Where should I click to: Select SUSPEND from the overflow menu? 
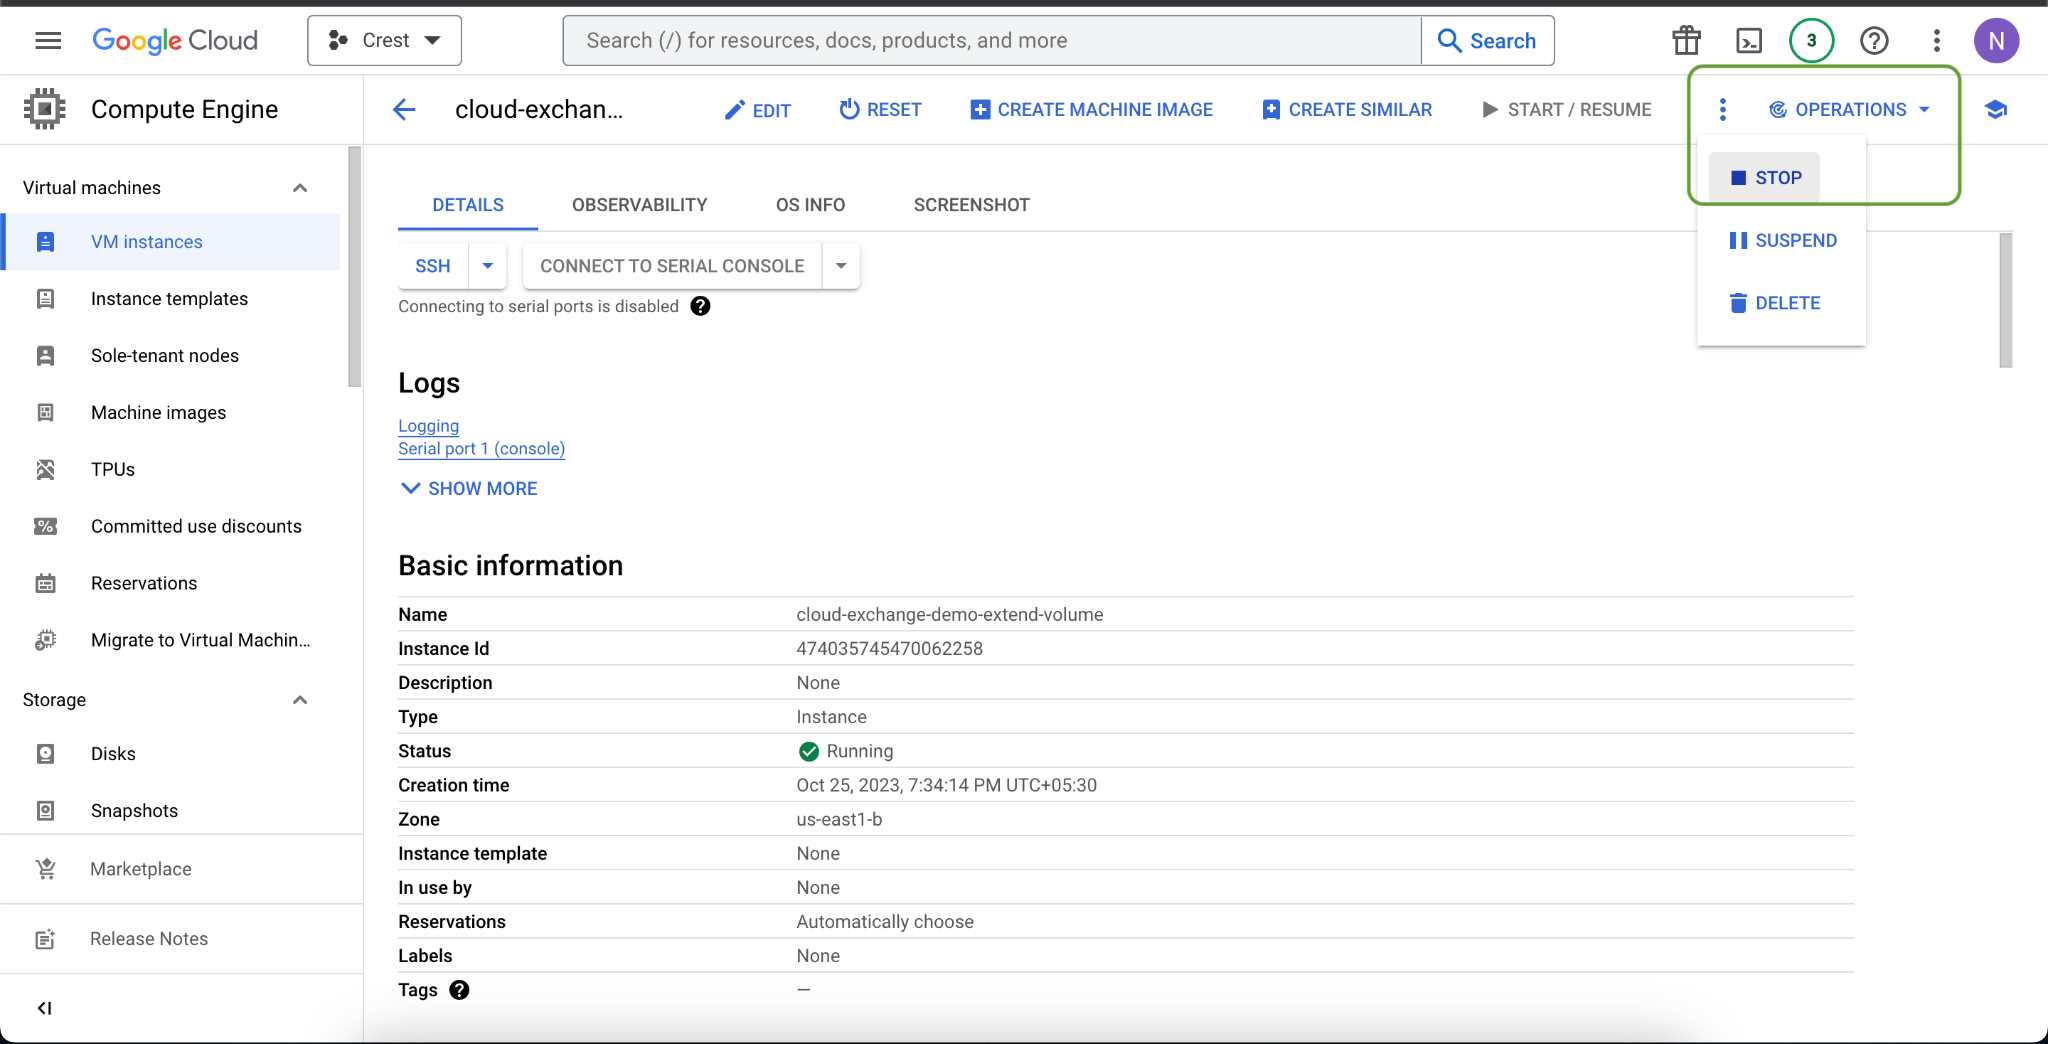[x=1782, y=241]
